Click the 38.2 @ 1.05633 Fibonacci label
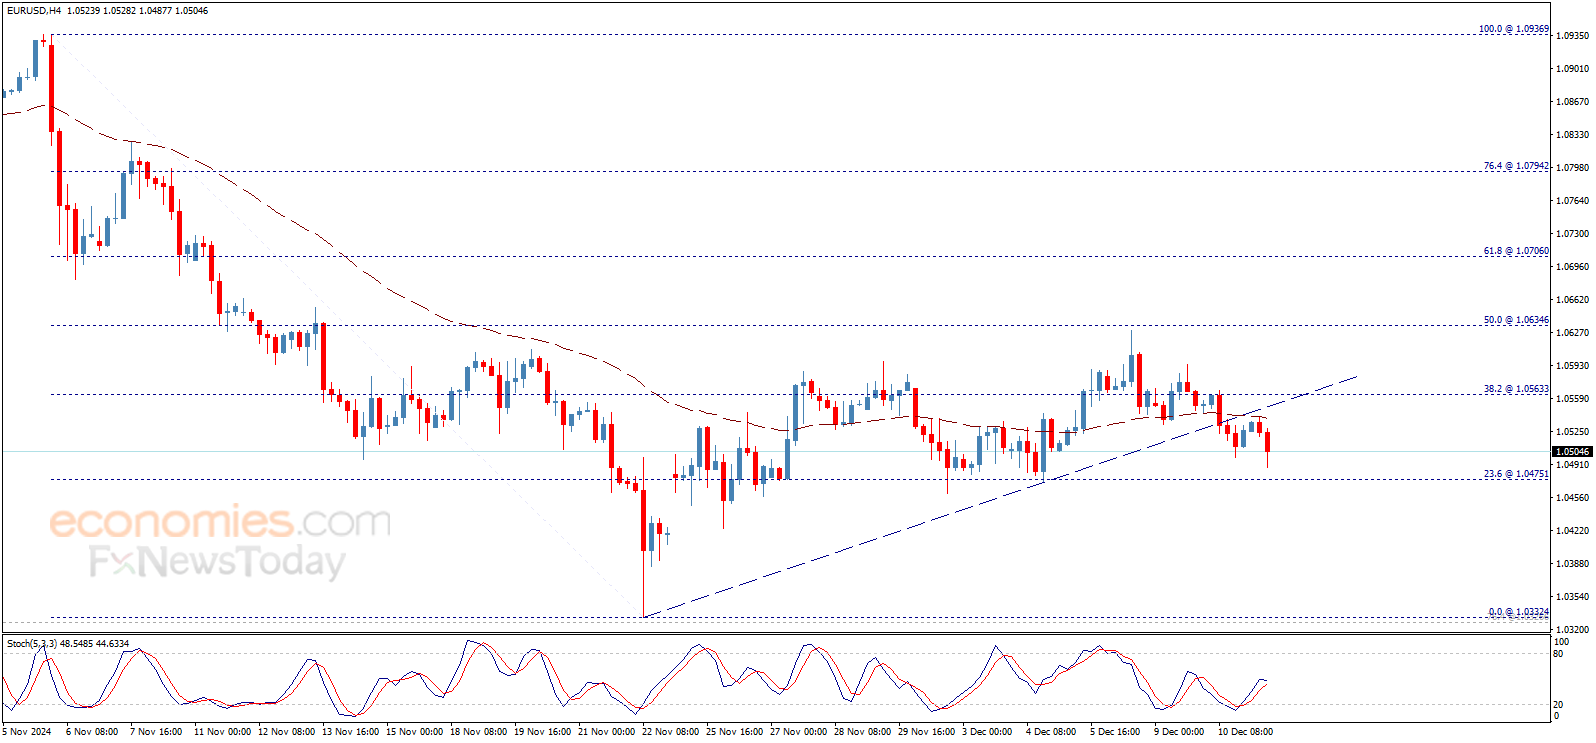This screenshot has width=1596, height=743. tap(1516, 389)
